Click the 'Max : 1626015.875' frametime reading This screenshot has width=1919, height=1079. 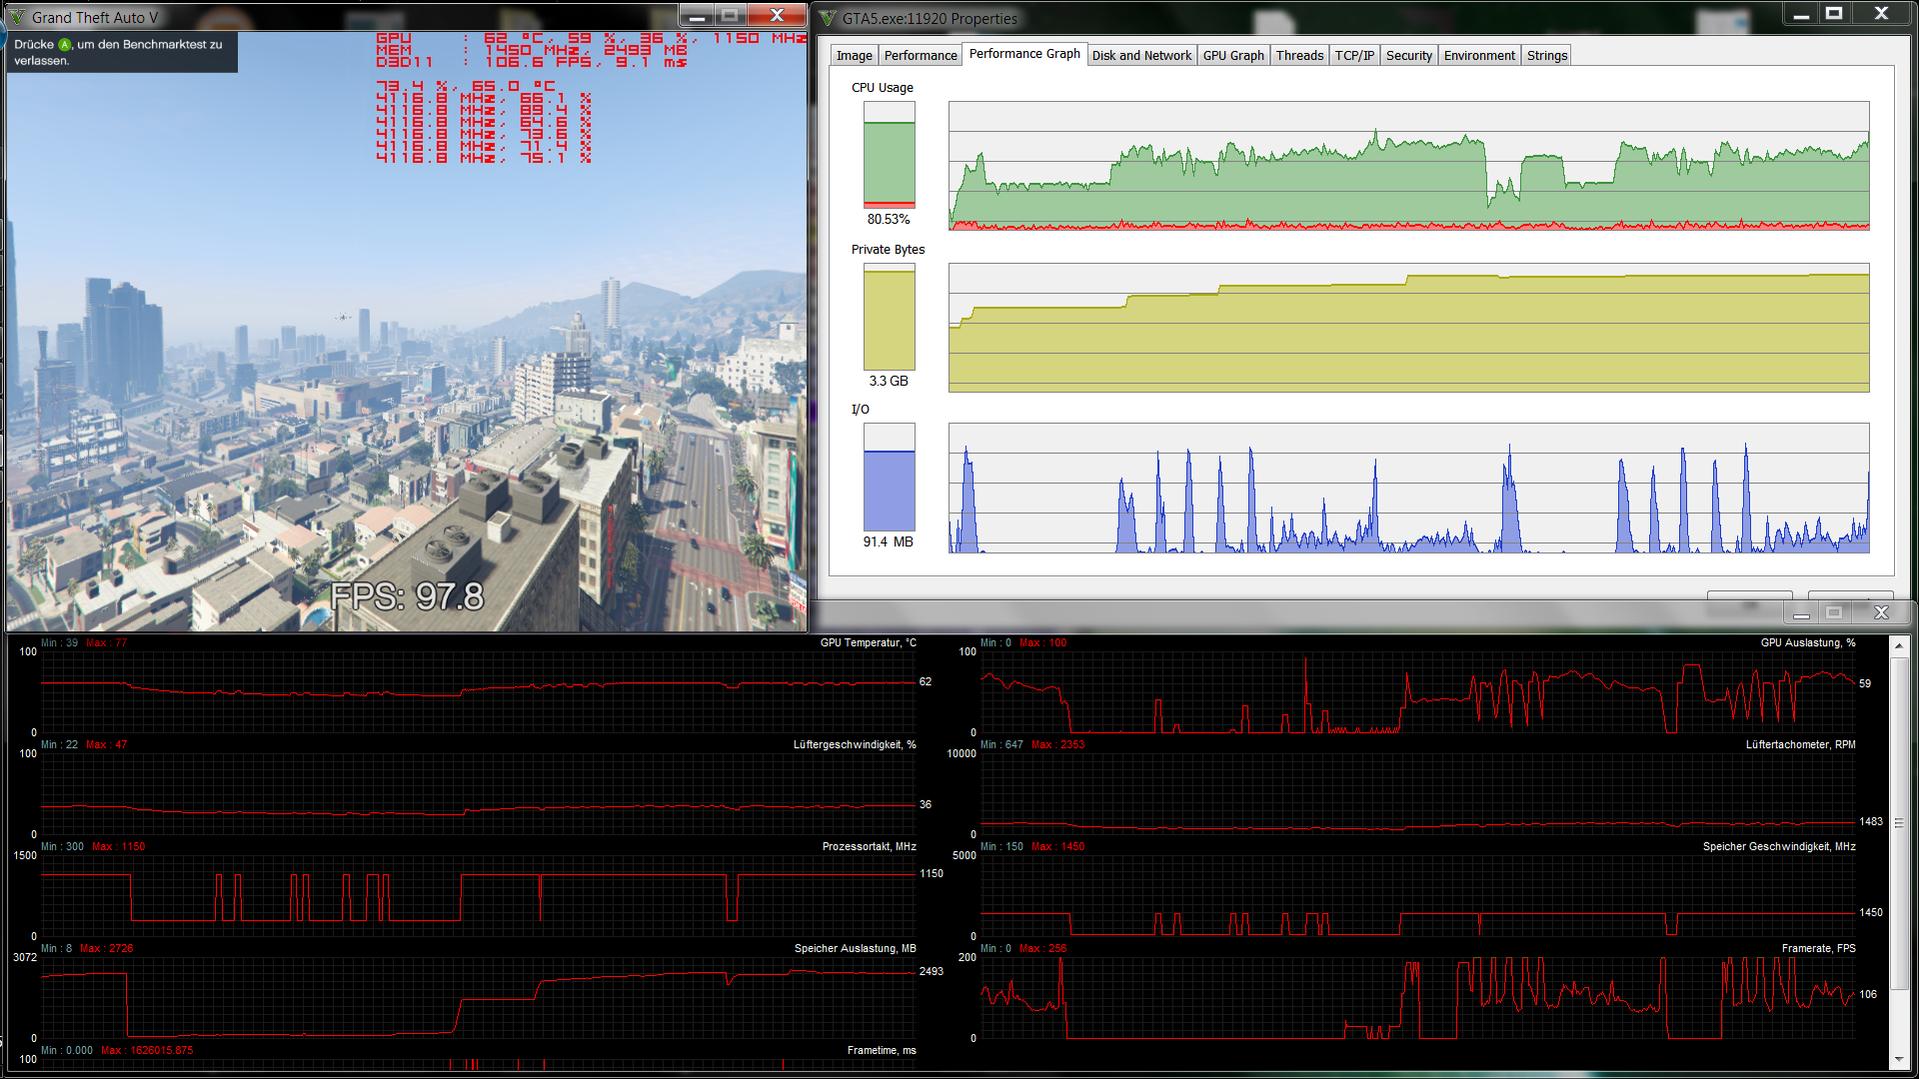pyautogui.click(x=147, y=1051)
